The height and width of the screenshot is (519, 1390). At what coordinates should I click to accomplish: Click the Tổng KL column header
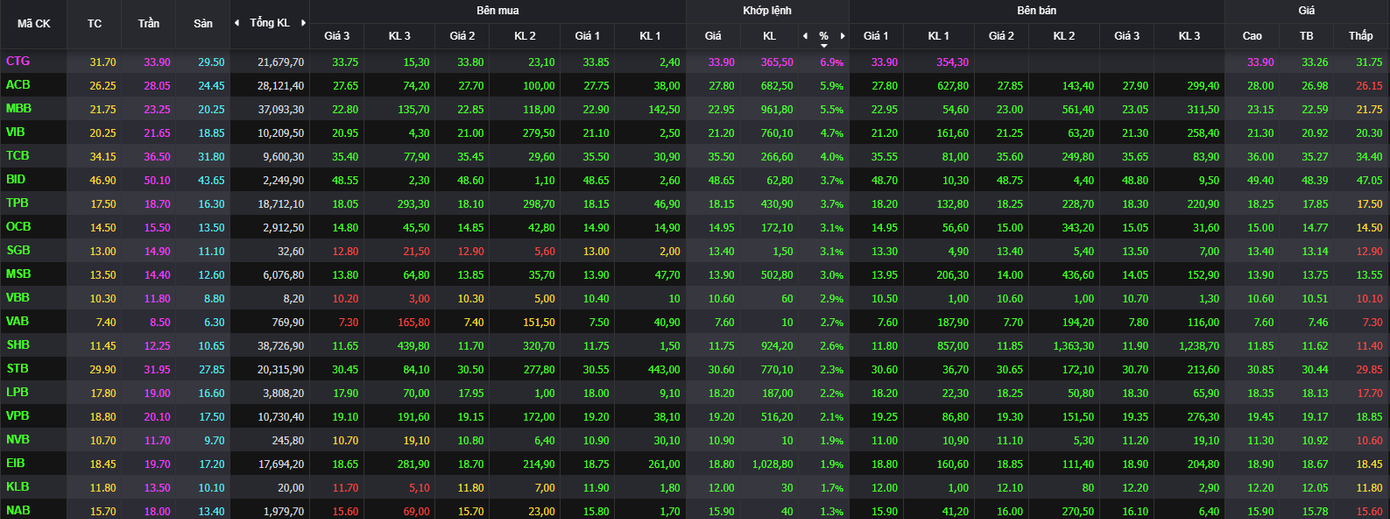(x=269, y=23)
